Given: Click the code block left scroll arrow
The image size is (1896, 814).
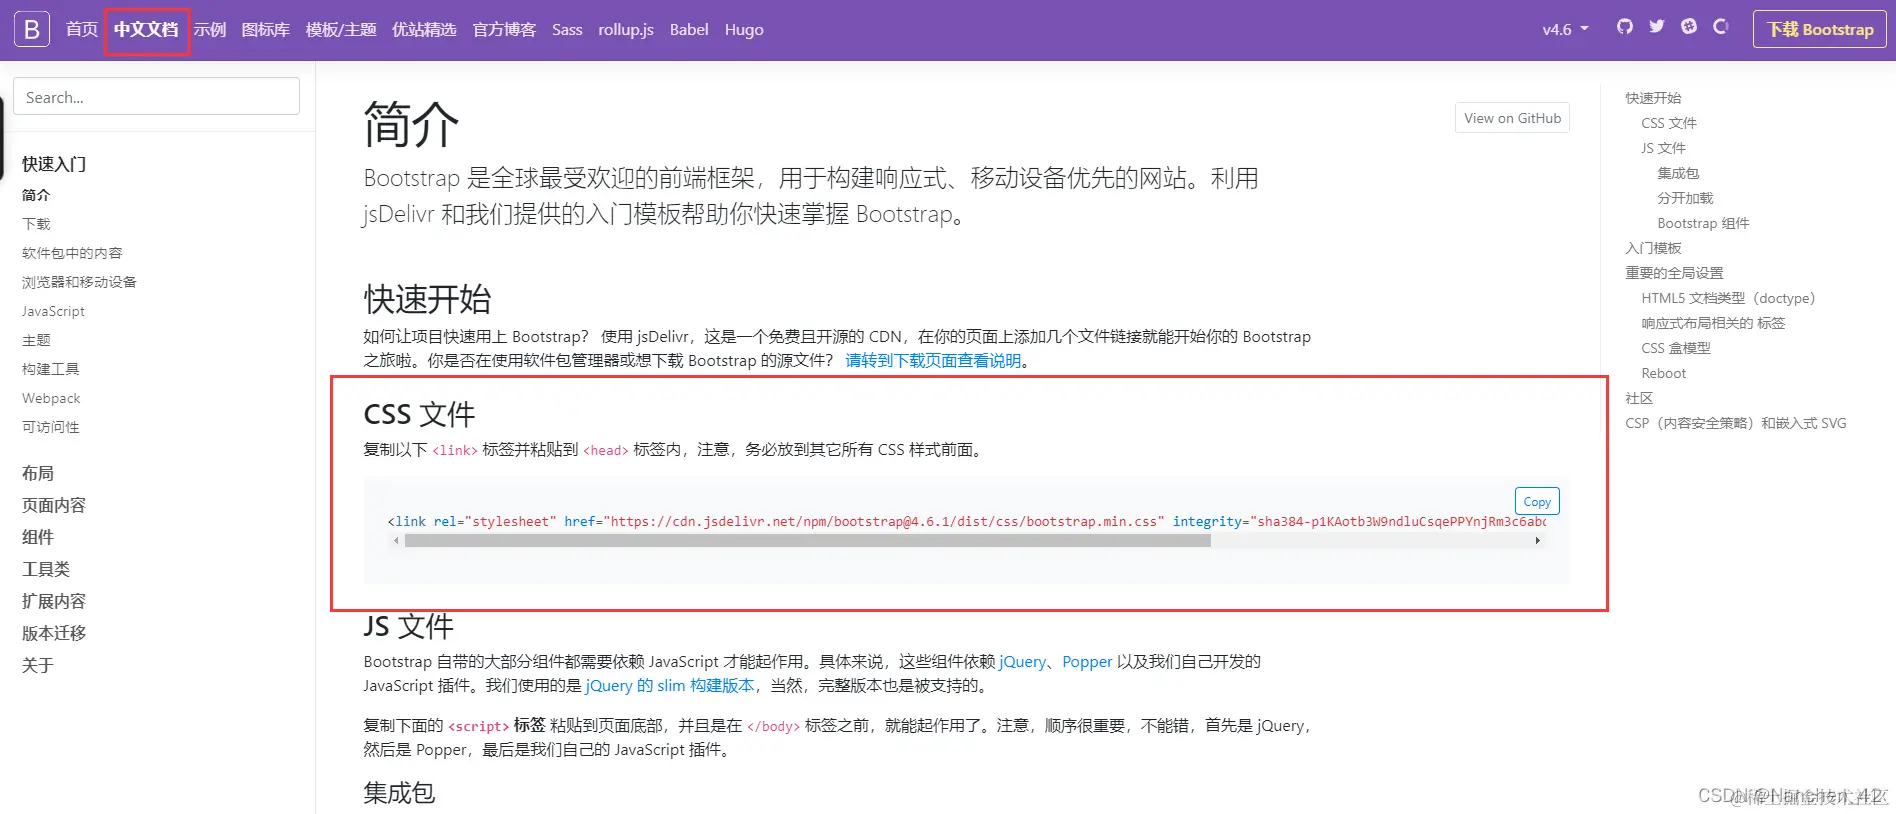Looking at the screenshot, I should pos(396,541).
